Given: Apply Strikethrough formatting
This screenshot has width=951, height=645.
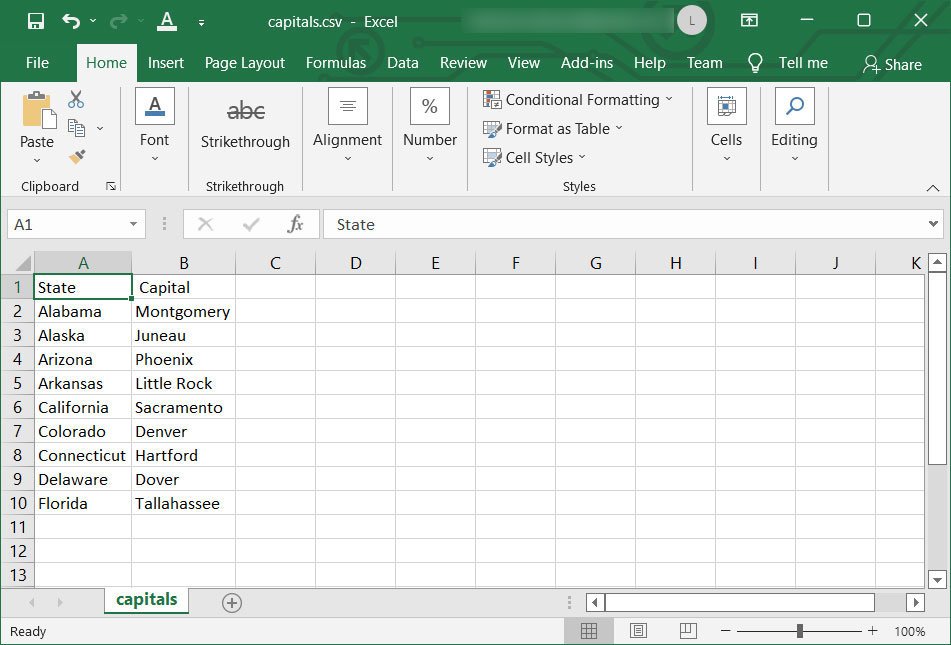Looking at the screenshot, I should (x=245, y=126).
